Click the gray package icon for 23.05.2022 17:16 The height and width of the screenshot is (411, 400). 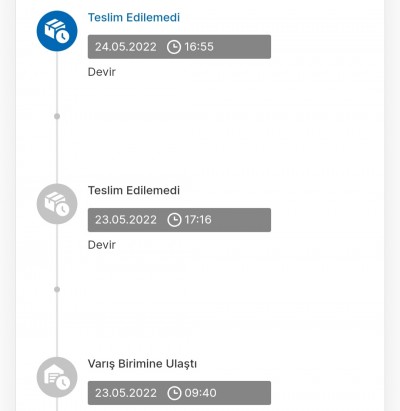57,204
